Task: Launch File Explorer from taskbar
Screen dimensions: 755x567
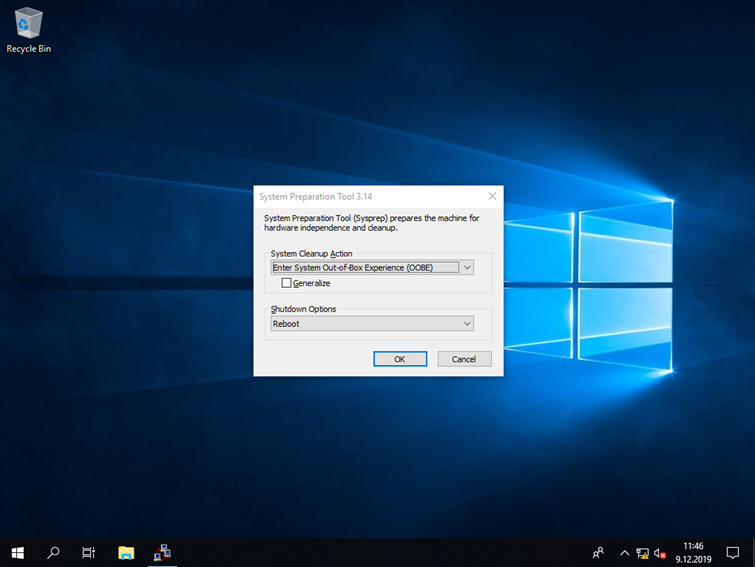Action: pyautogui.click(x=126, y=553)
